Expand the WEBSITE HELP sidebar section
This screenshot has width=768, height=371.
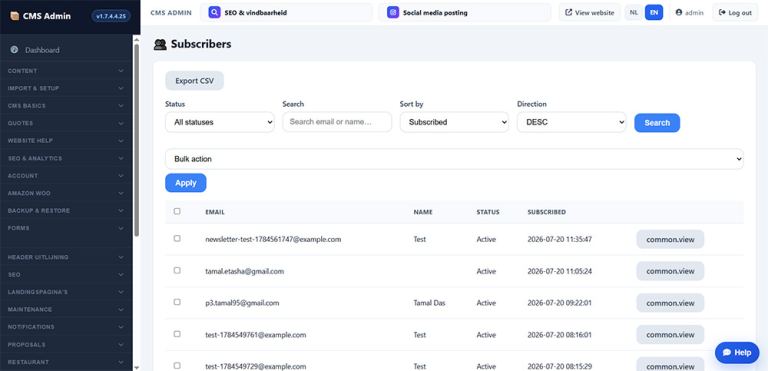66,141
